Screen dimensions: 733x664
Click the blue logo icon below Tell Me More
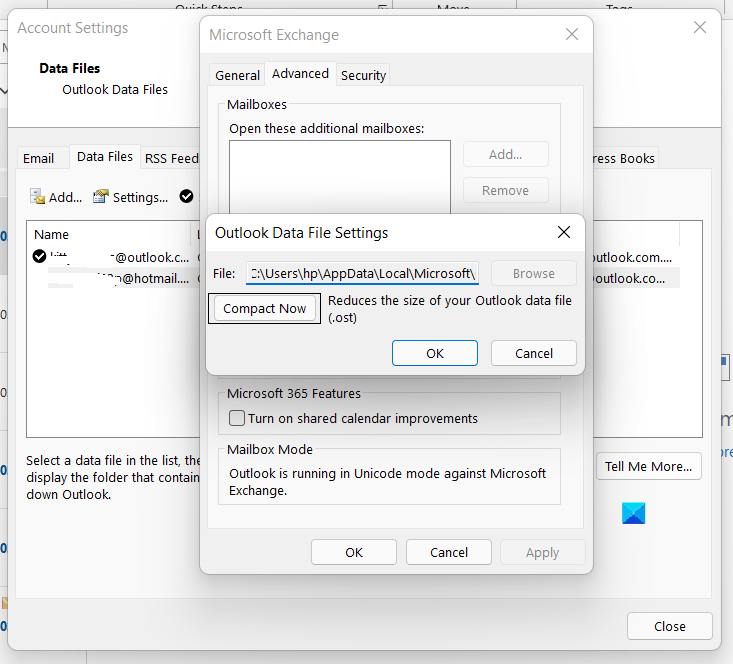633,513
